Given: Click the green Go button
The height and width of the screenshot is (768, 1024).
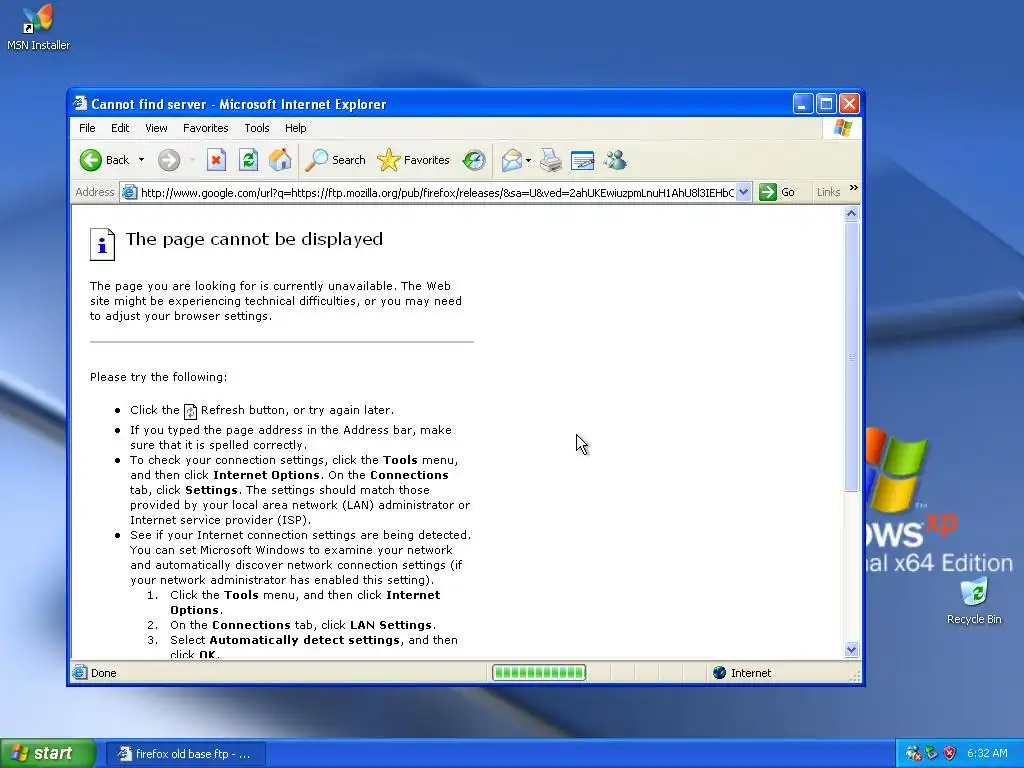Looking at the screenshot, I should pyautogui.click(x=777, y=192).
